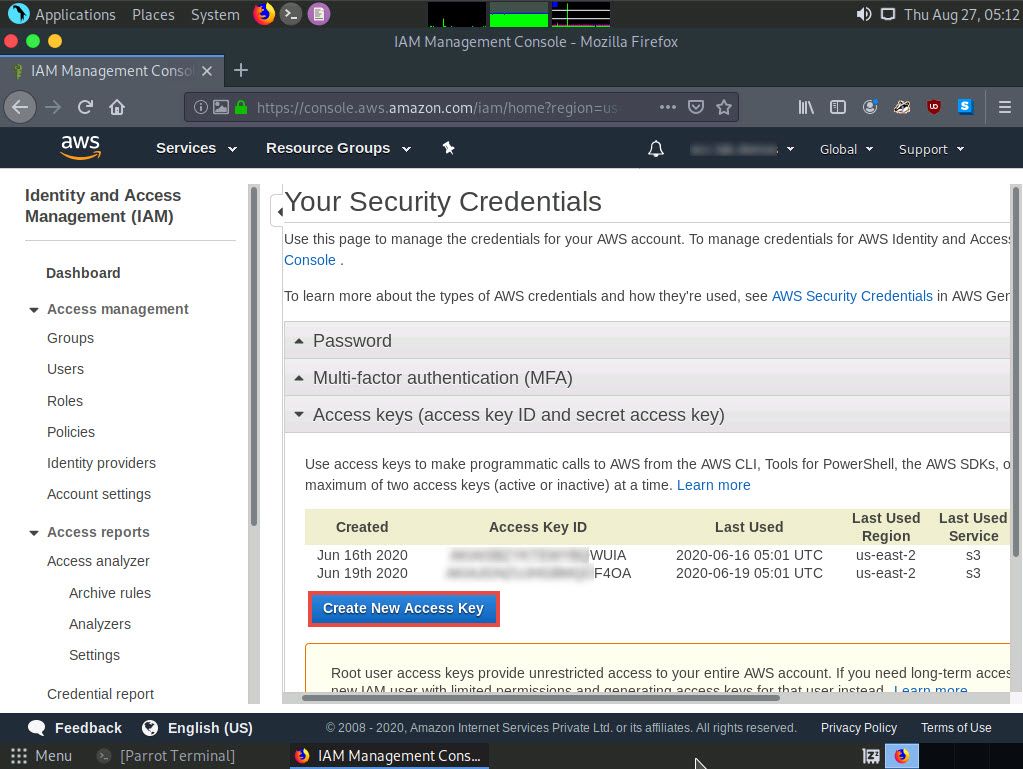Screen dimensions: 1023x769
Task: Open the Firefox hamburger menu
Action: [x=1004, y=107]
